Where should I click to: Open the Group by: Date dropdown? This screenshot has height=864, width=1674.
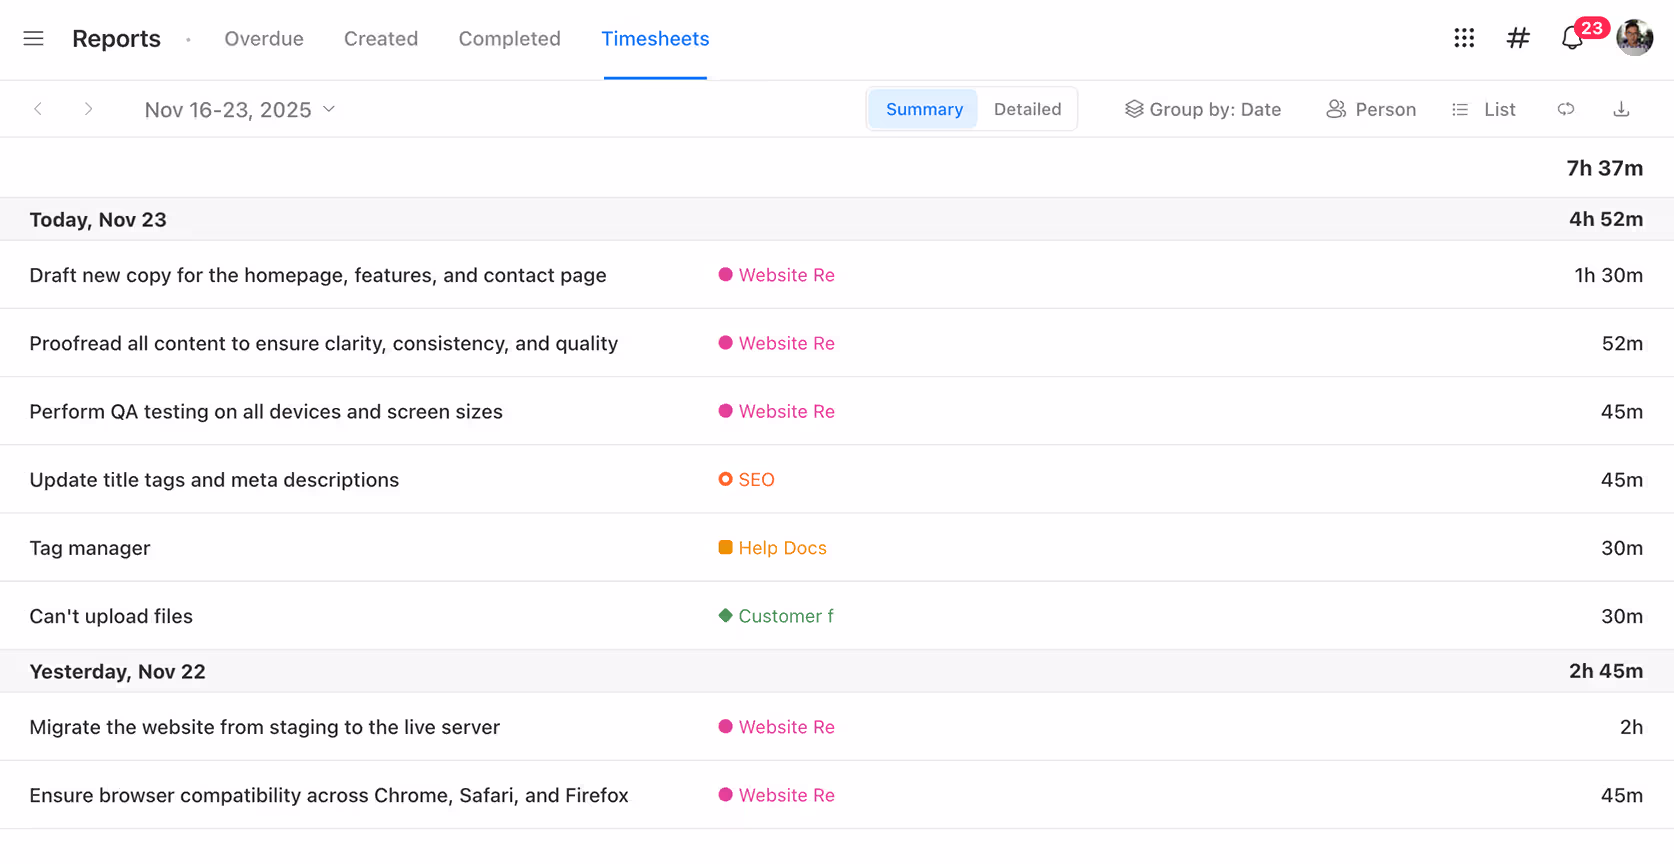point(1203,109)
